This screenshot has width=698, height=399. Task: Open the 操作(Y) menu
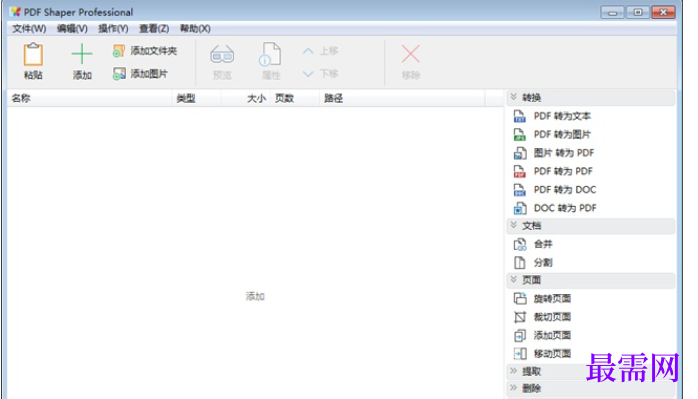click(113, 28)
